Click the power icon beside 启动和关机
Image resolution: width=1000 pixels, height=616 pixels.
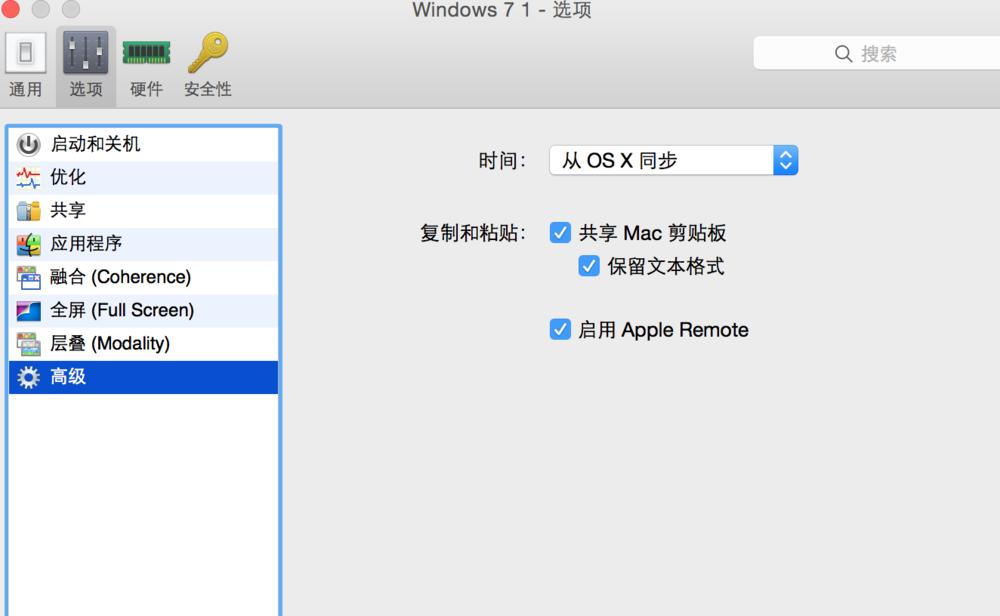pyautogui.click(x=28, y=145)
